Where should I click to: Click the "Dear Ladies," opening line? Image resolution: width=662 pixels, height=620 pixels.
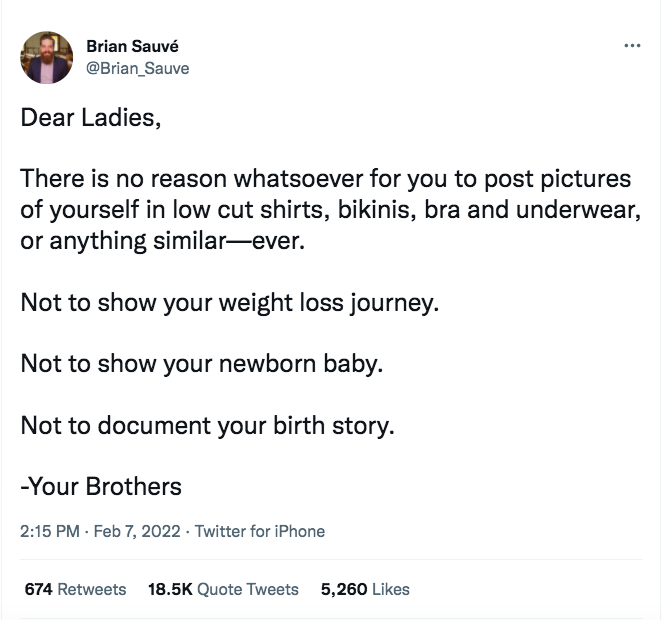pos(91,117)
